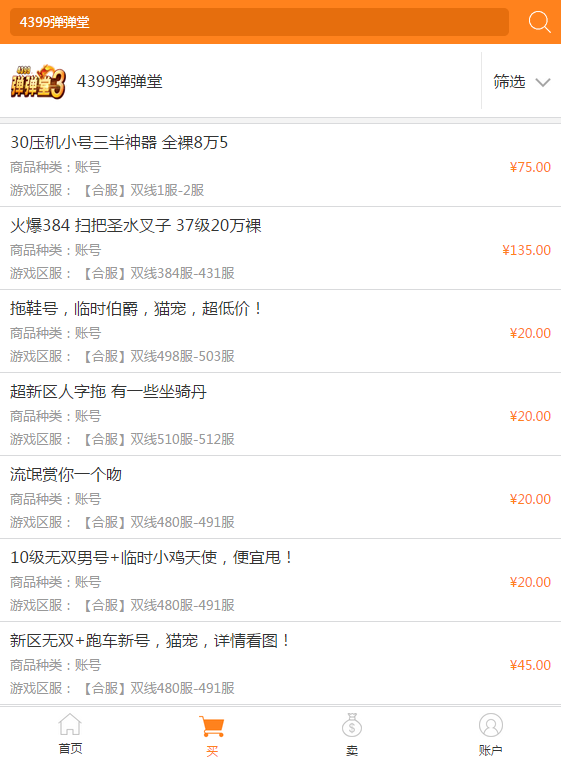Expand the 筛选 filter dropdown
Image resolution: width=561 pixels, height=762 pixels.
[522, 82]
